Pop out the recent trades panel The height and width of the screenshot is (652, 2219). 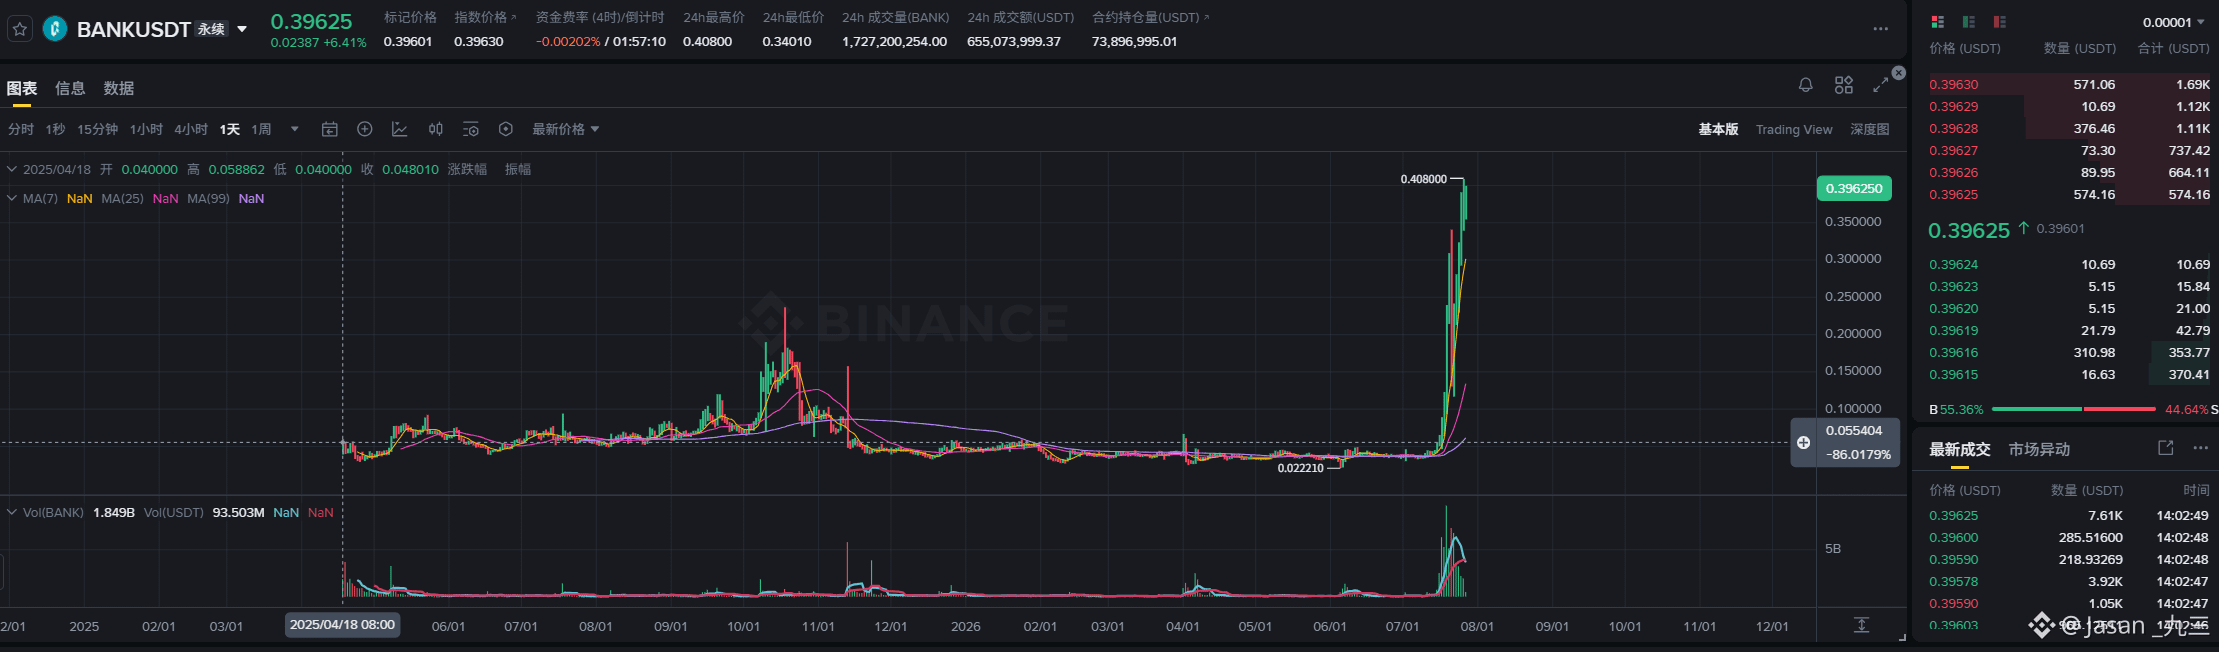pos(2166,448)
